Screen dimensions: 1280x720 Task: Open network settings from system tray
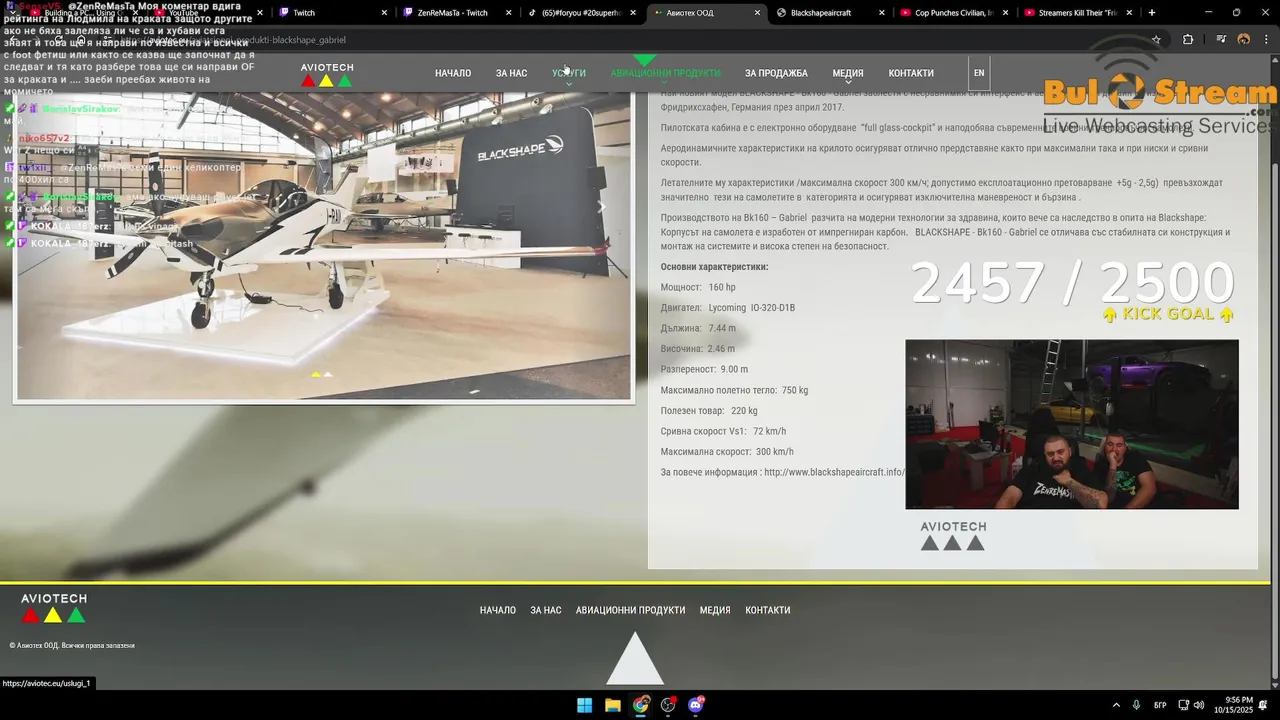tap(1183, 705)
